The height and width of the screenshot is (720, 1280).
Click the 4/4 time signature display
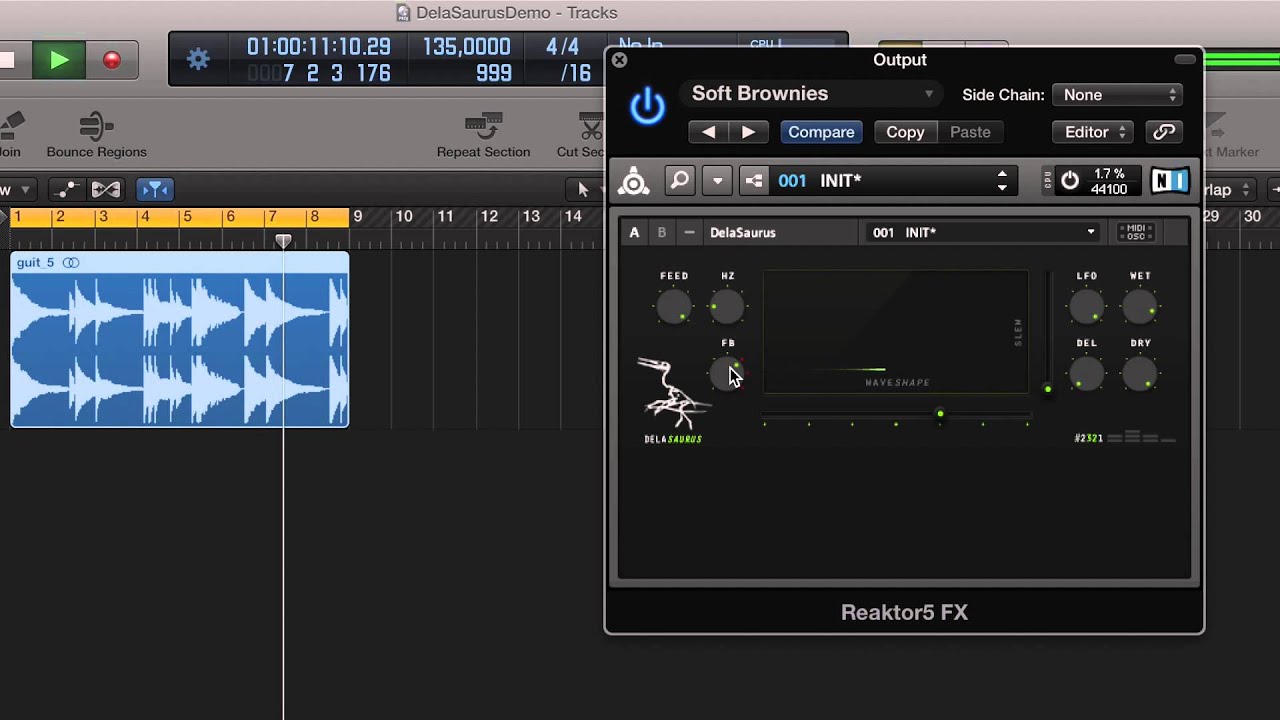[562, 47]
